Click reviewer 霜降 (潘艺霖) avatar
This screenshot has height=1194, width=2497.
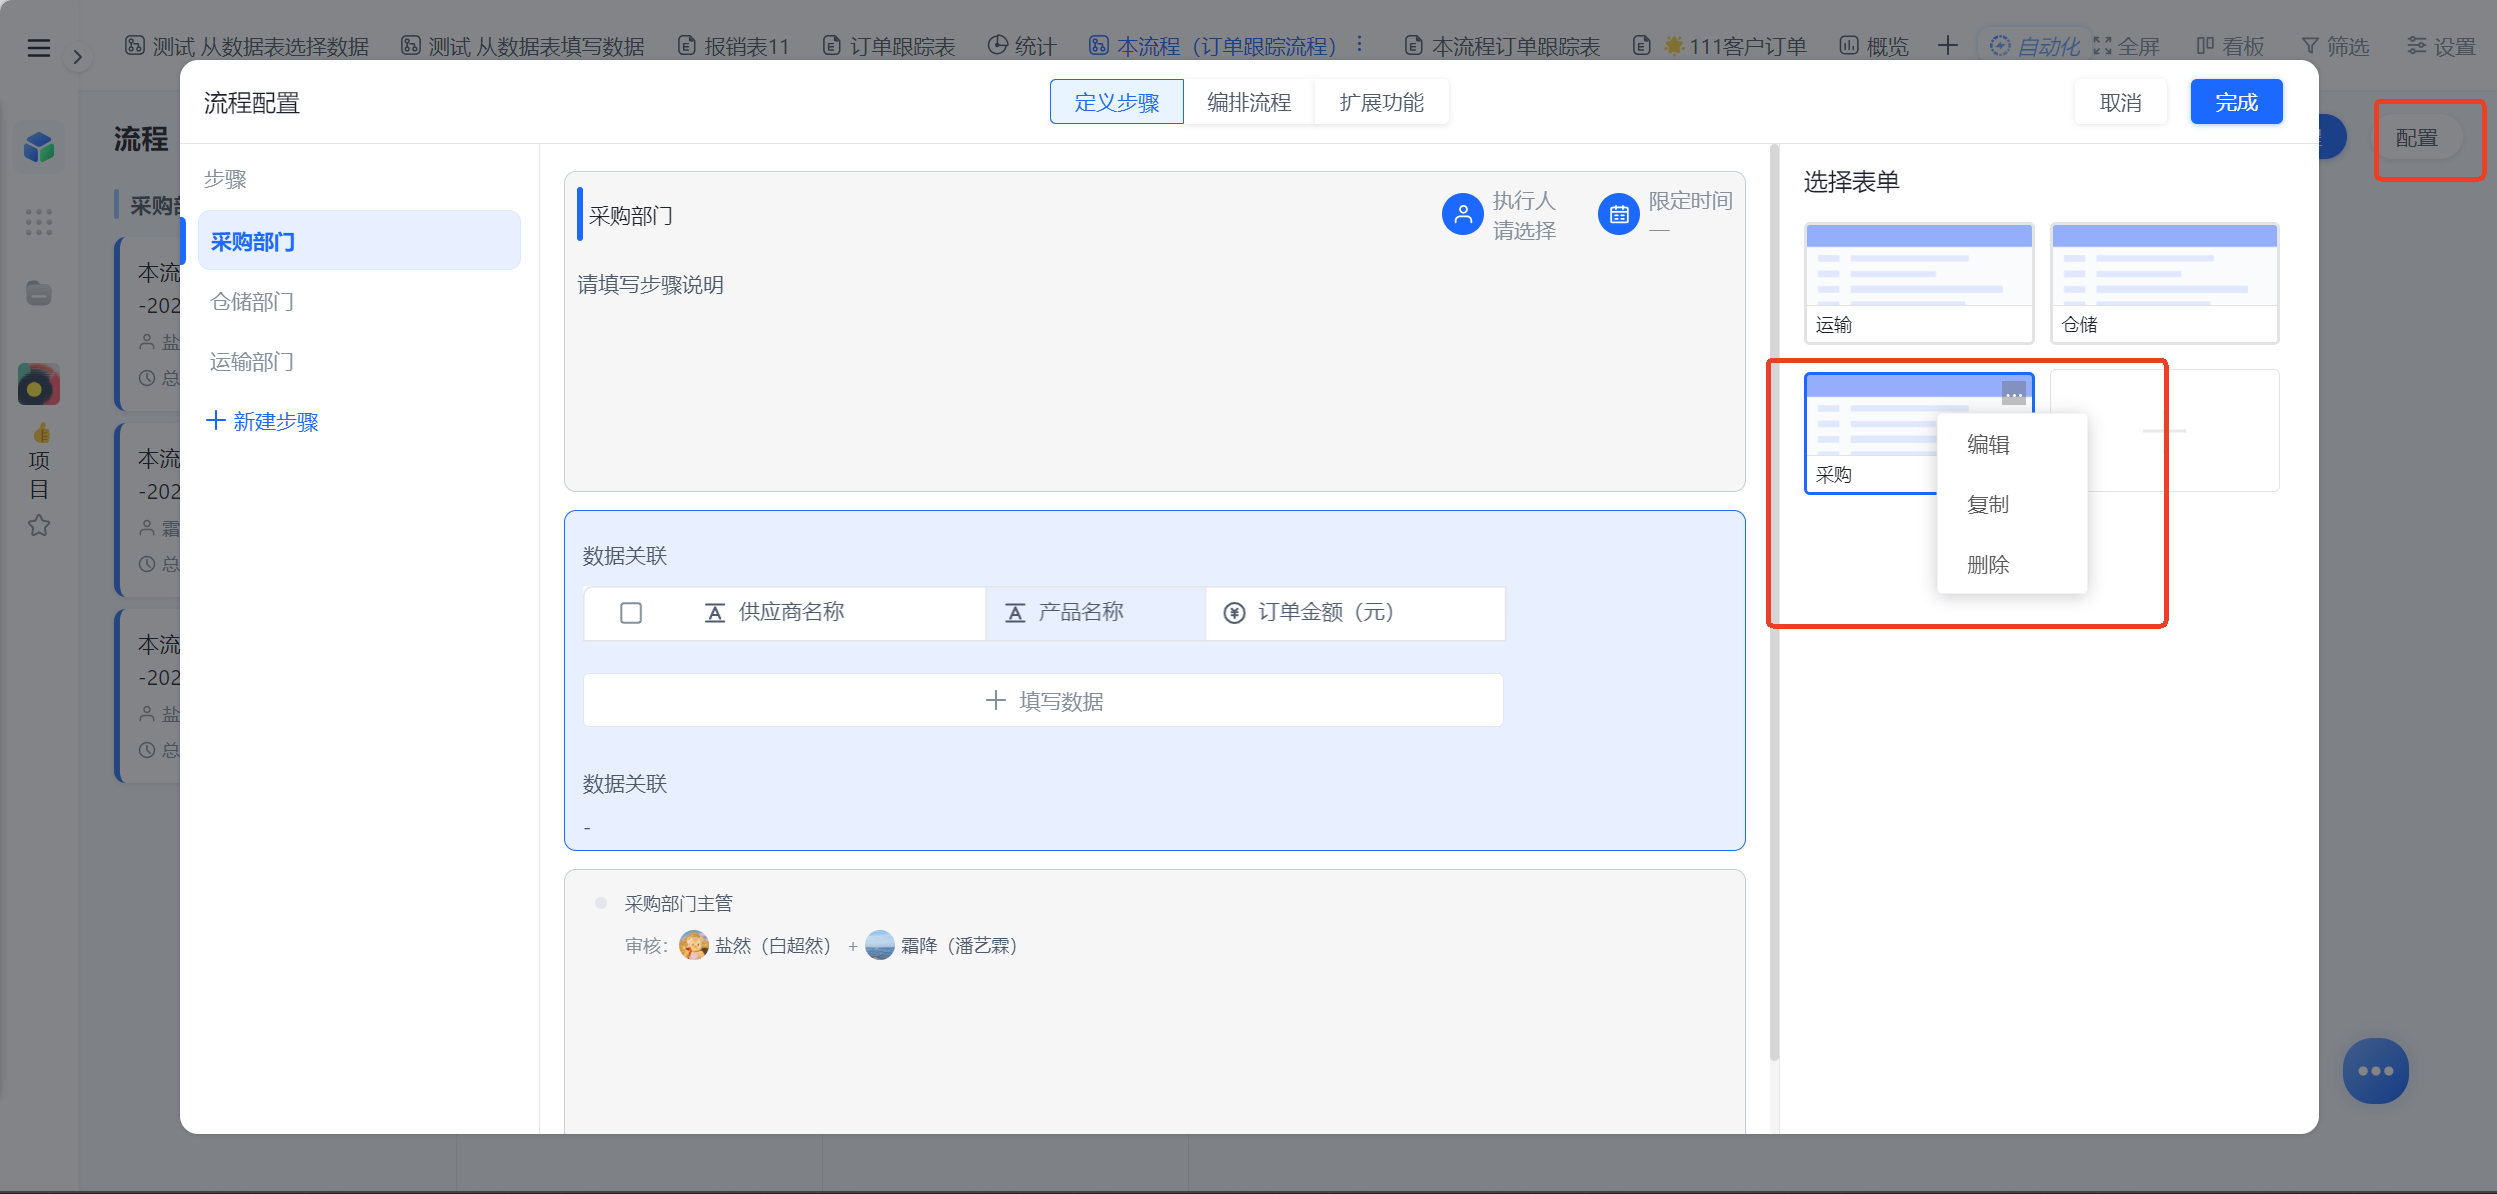tap(879, 945)
